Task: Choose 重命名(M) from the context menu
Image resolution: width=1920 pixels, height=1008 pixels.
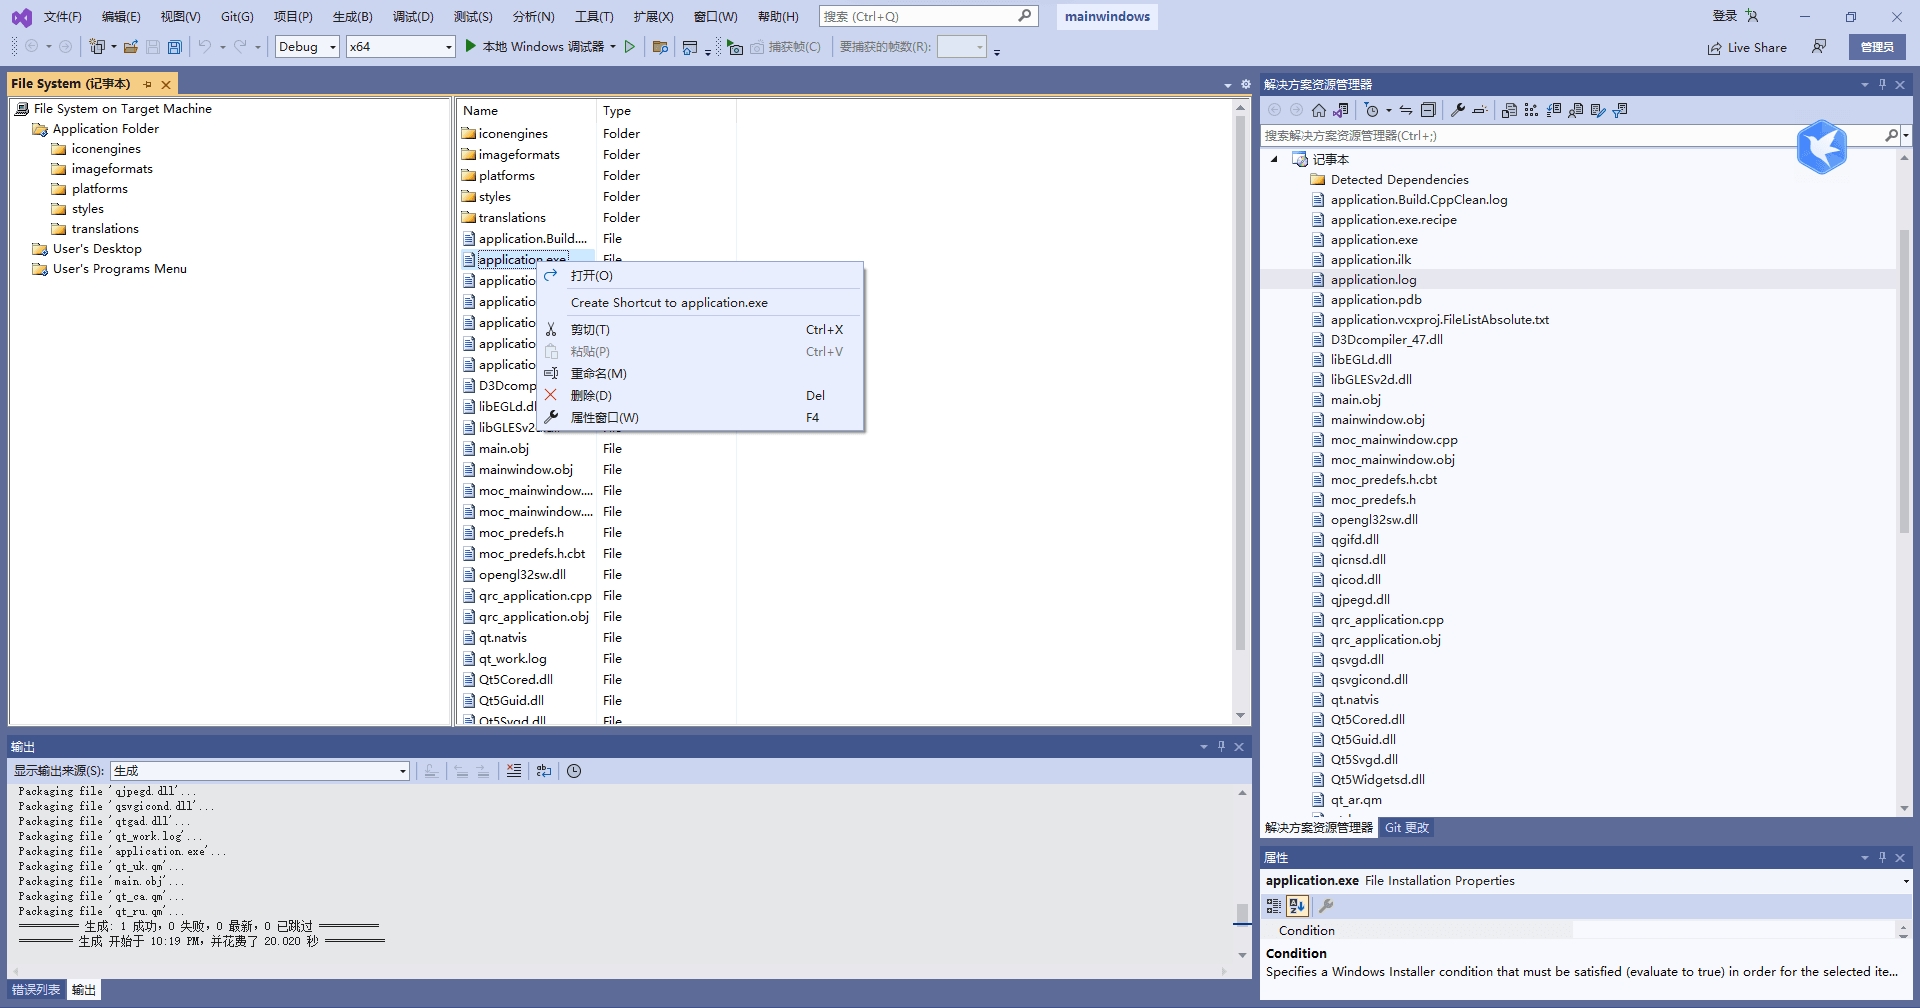Action: pyautogui.click(x=598, y=373)
